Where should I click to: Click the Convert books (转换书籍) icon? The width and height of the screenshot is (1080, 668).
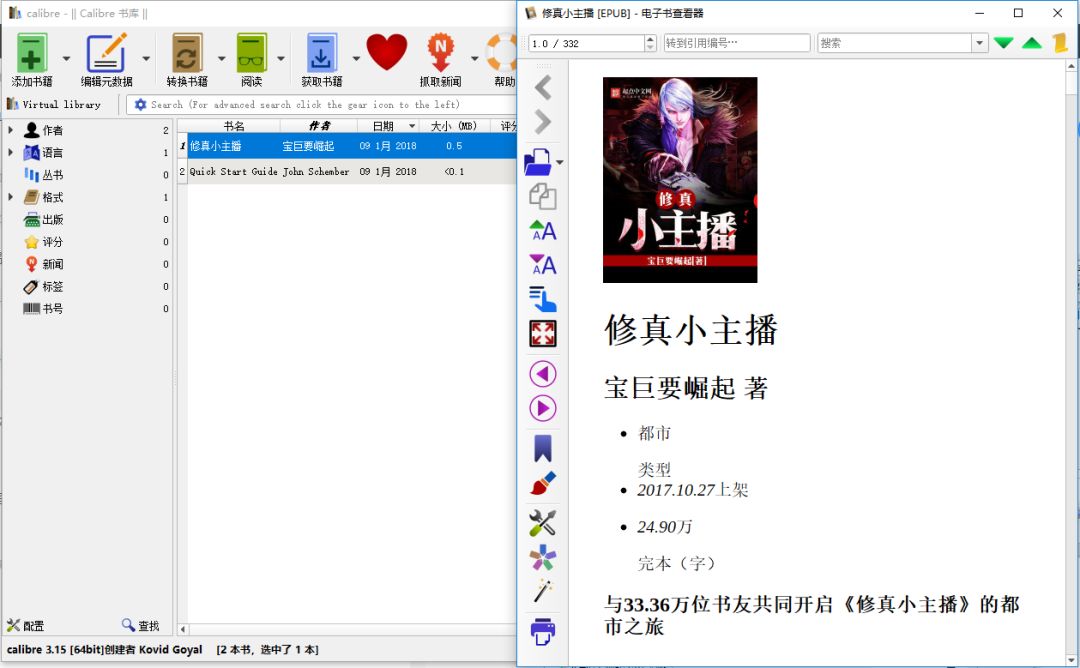(187, 53)
